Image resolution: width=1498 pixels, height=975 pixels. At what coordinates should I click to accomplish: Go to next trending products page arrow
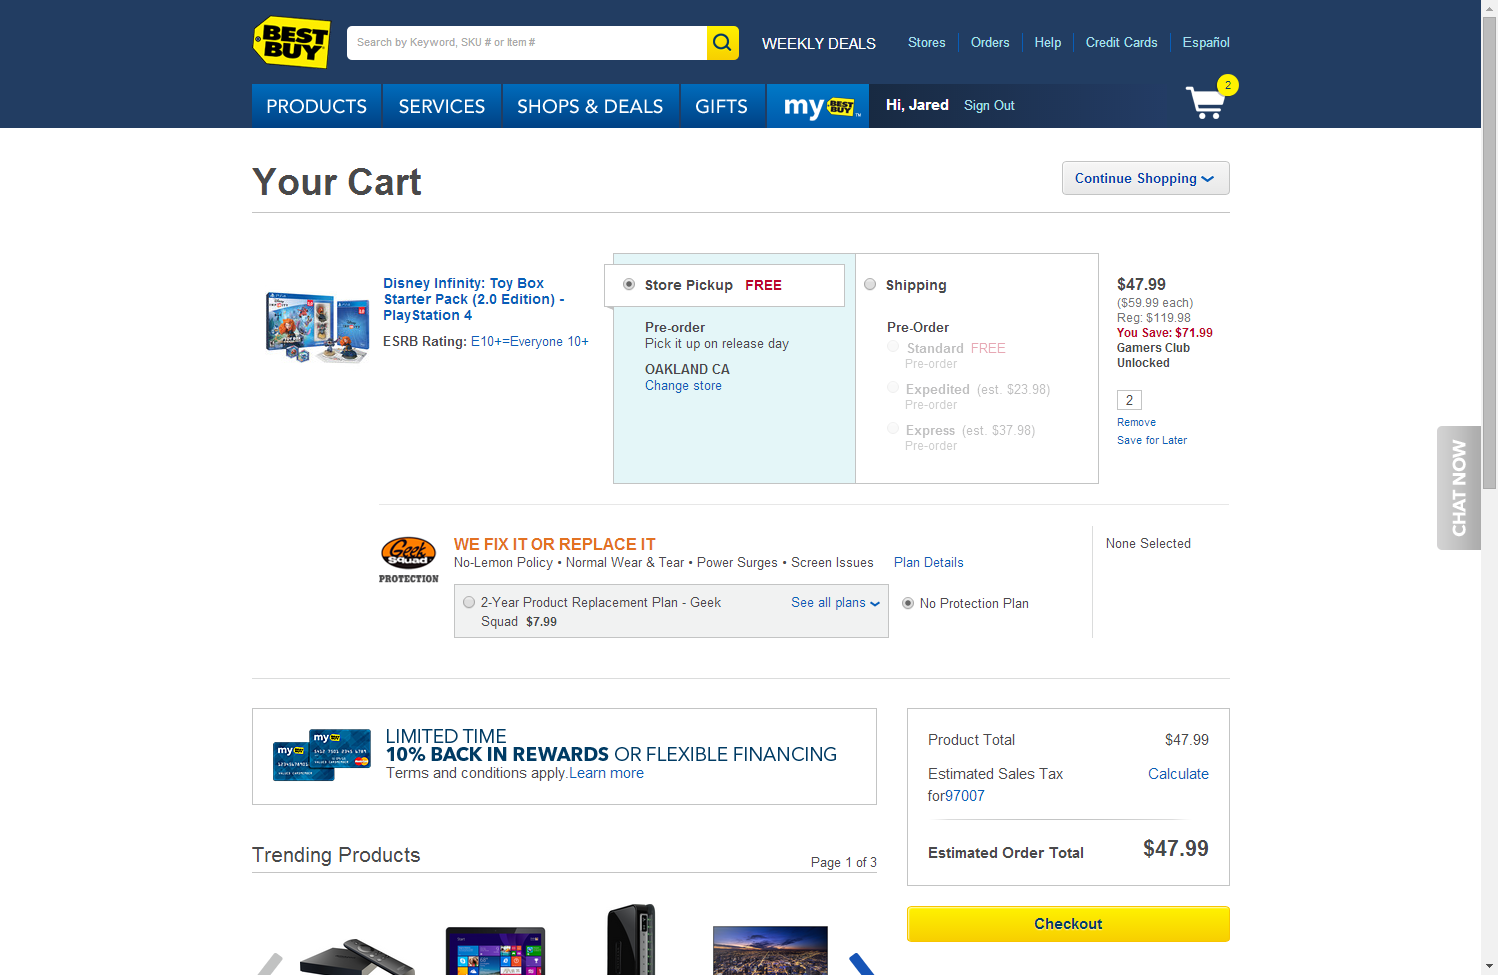point(862,963)
